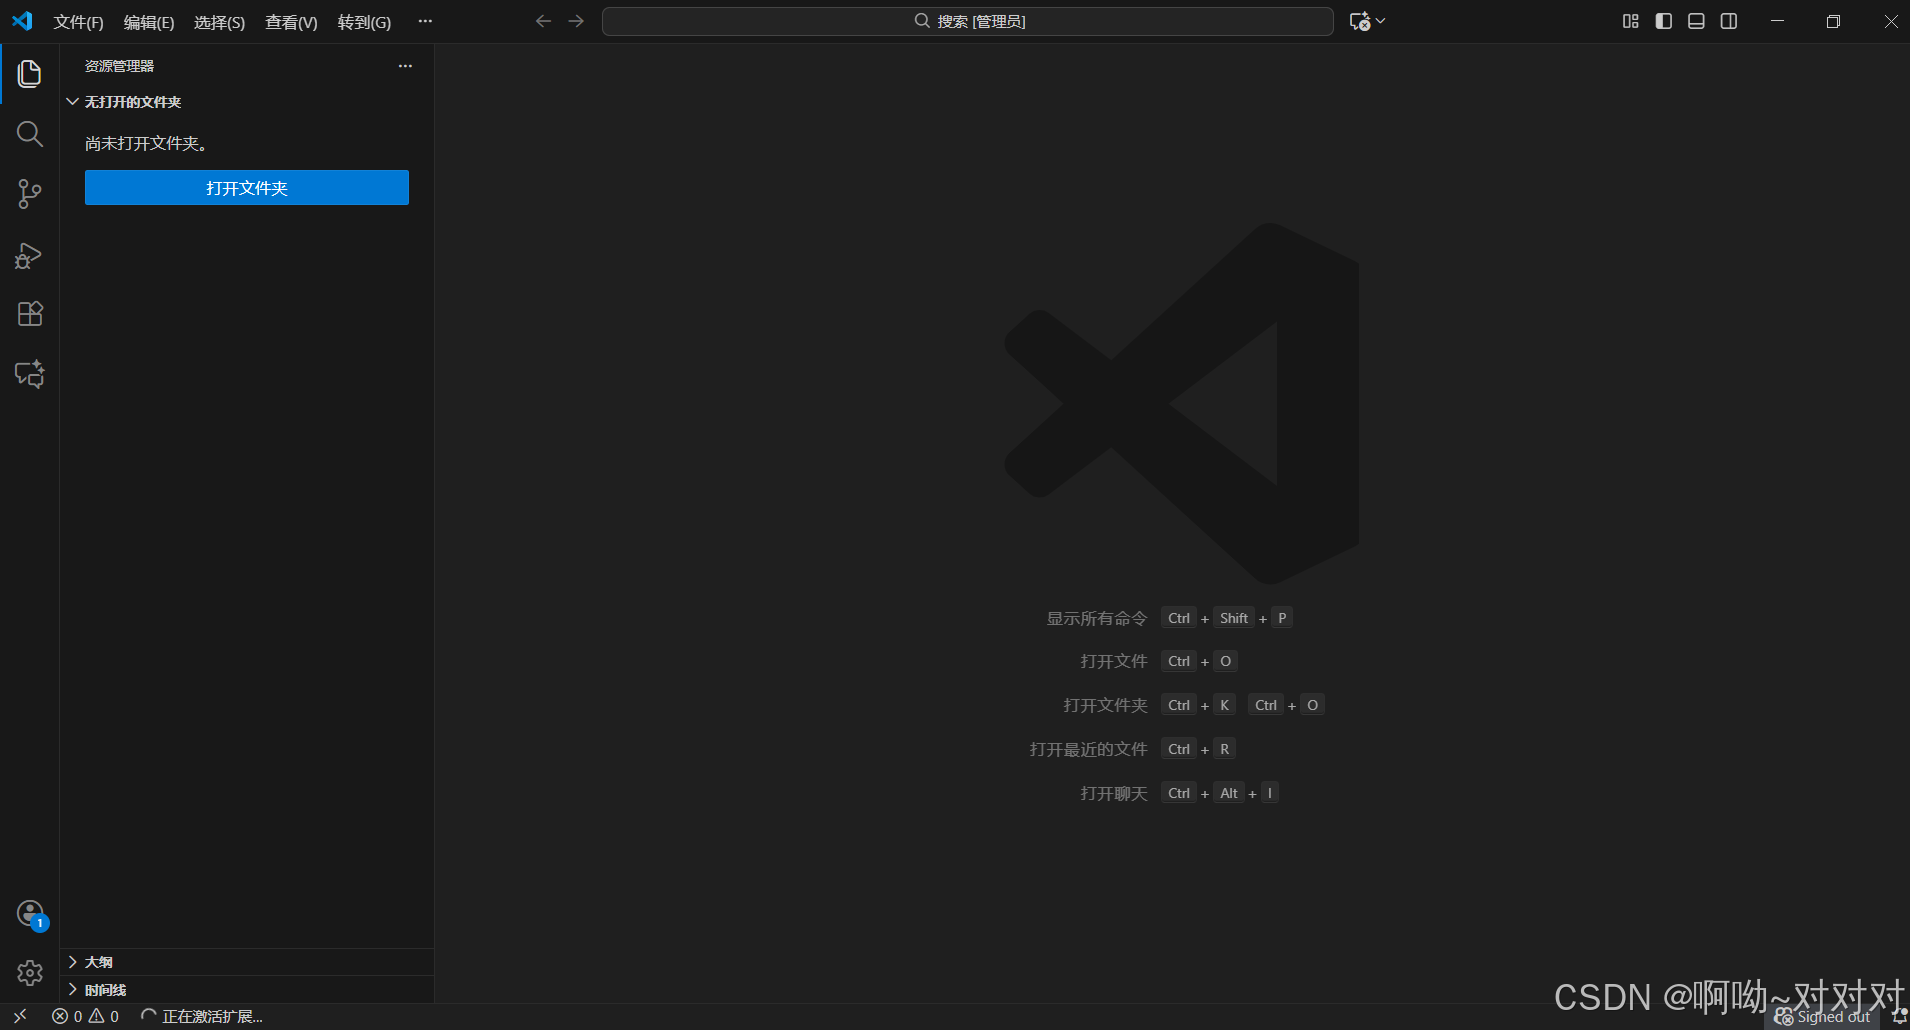Screen dimensions: 1910x1030
Task: Open the Copilot chat icon in title bar
Action: (1359, 21)
